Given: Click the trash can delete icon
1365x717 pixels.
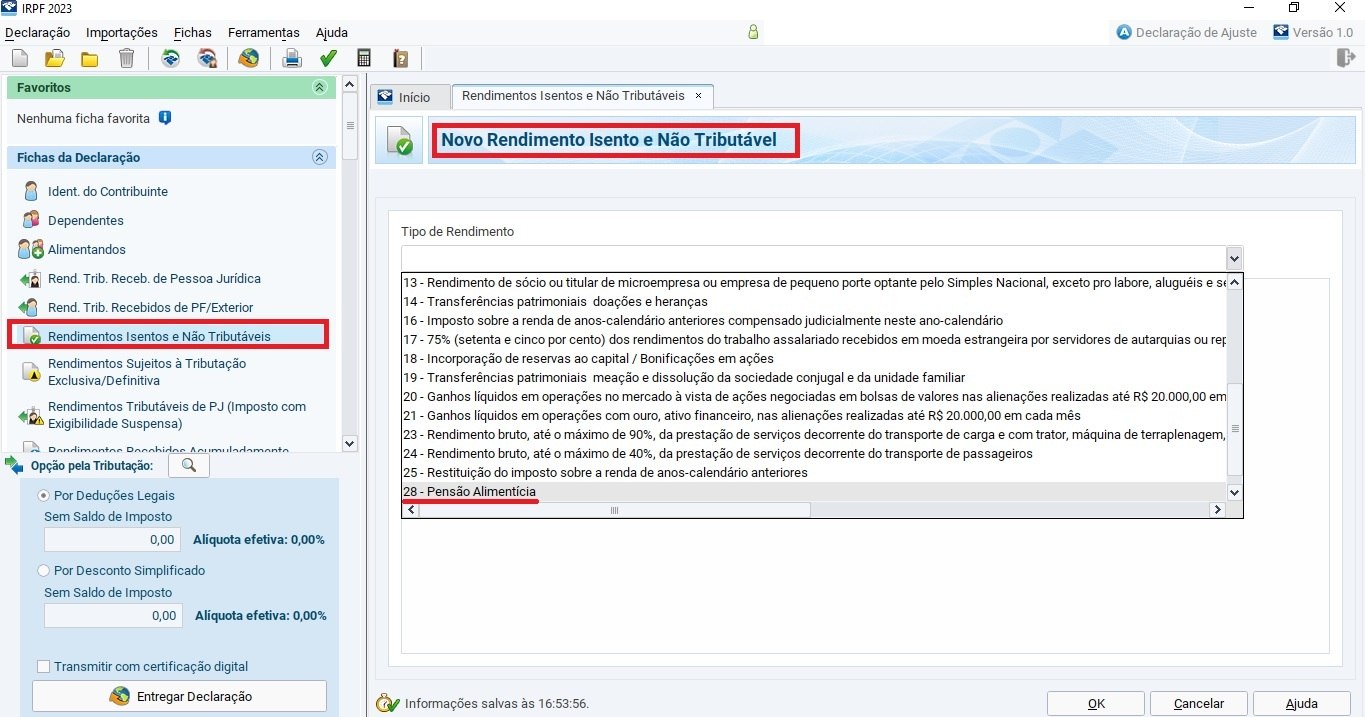Looking at the screenshot, I should pyautogui.click(x=126, y=59).
